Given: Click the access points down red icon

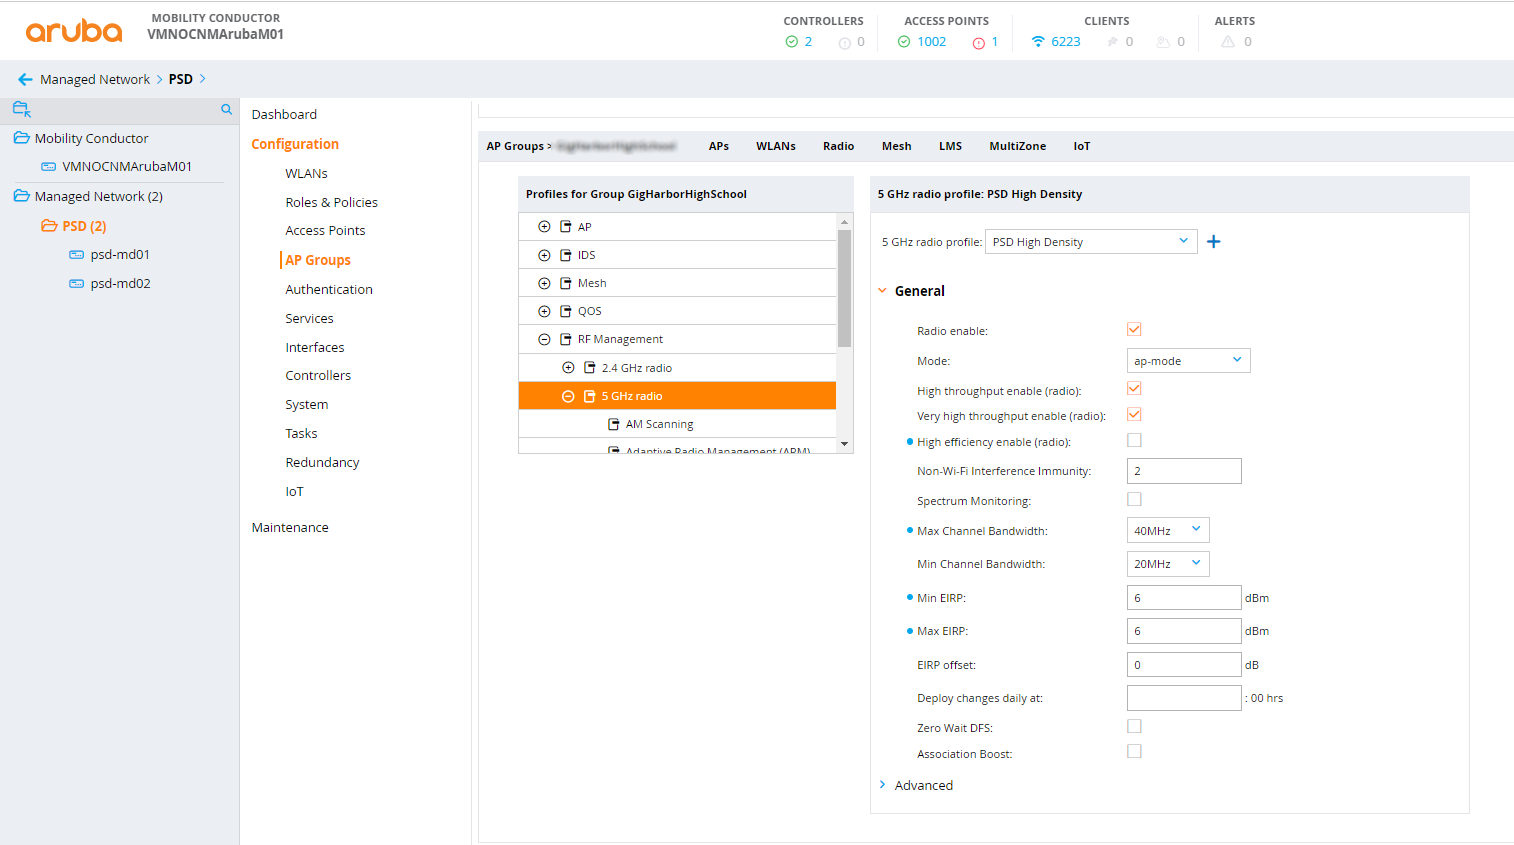Looking at the screenshot, I should pos(979,43).
